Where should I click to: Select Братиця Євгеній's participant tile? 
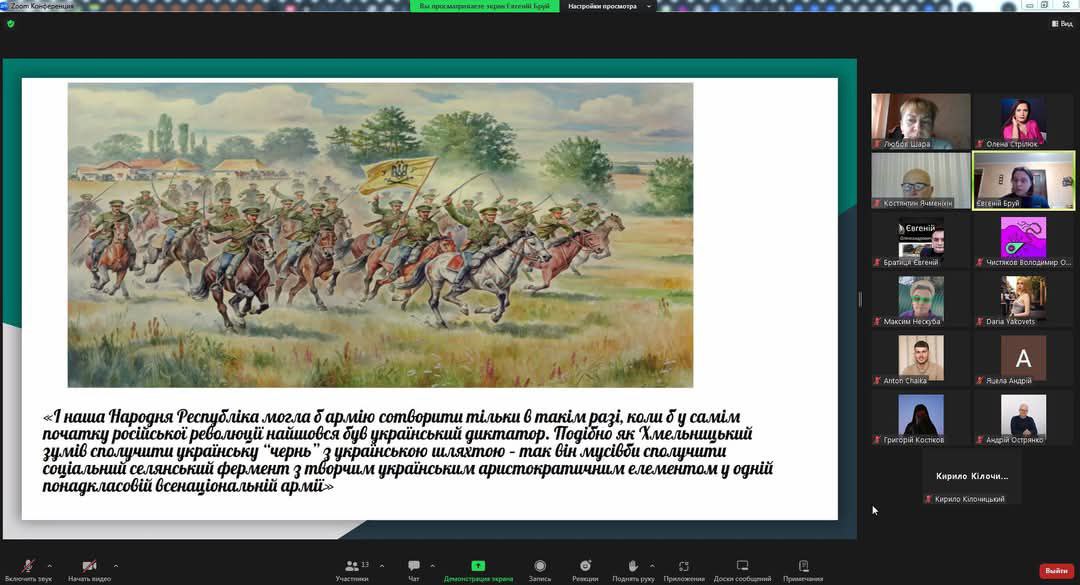point(921,240)
